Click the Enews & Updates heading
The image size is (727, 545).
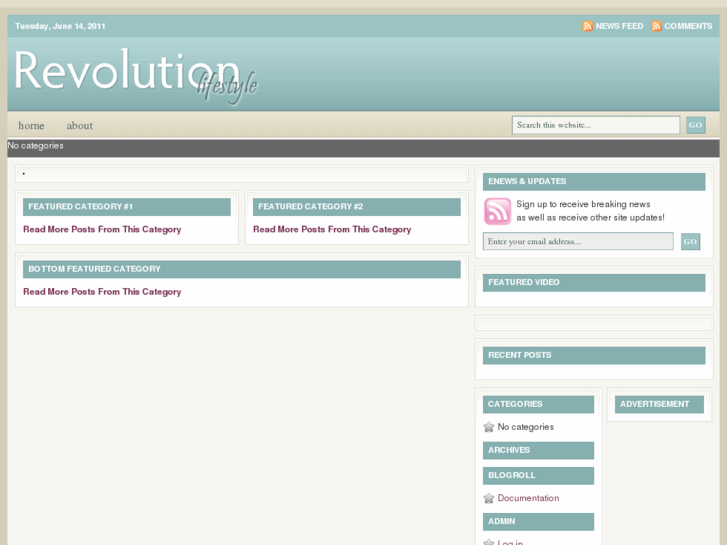(594, 182)
